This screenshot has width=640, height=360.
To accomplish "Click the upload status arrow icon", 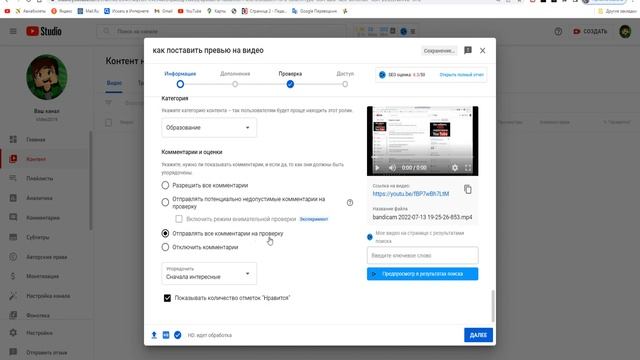I will (154, 335).
